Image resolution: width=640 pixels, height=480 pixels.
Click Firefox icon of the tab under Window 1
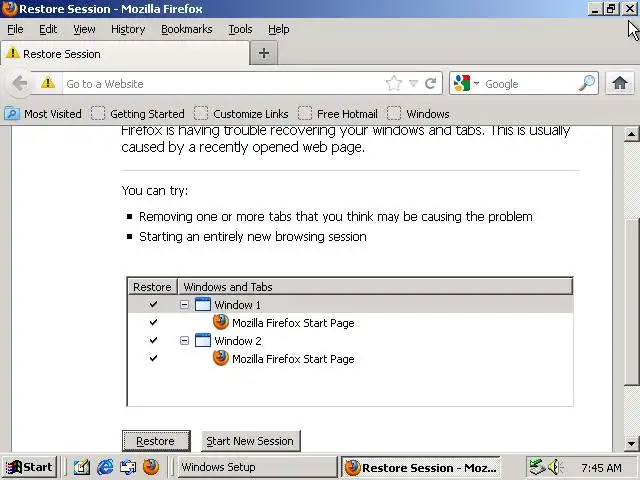[x=221, y=322]
